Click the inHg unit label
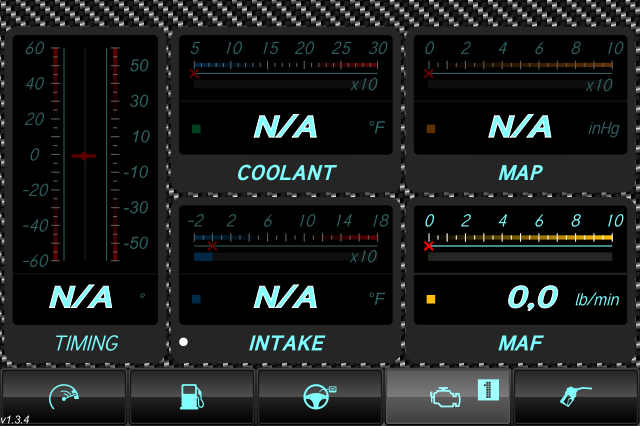The height and width of the screenshot is (426, 640). click(604, 129)
